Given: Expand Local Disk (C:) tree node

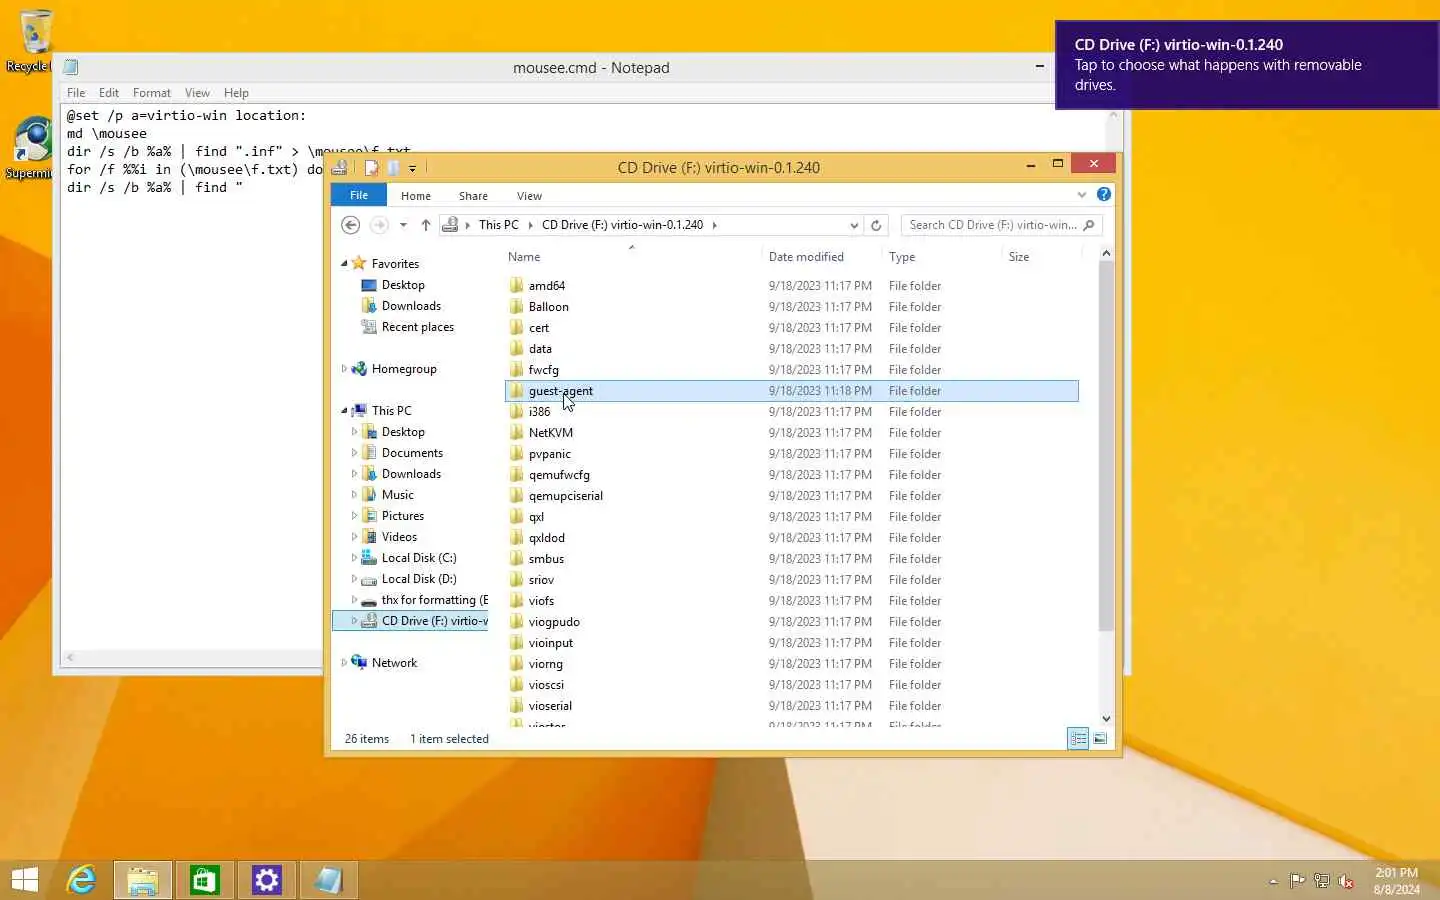Looking at the screenshot, I should (x=354, y=558).
